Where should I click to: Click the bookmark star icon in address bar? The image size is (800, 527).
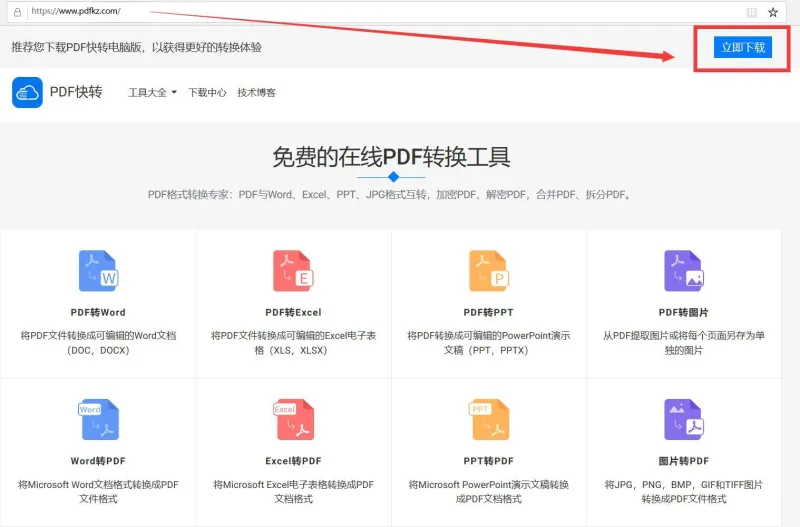click(x=773, y=12)
